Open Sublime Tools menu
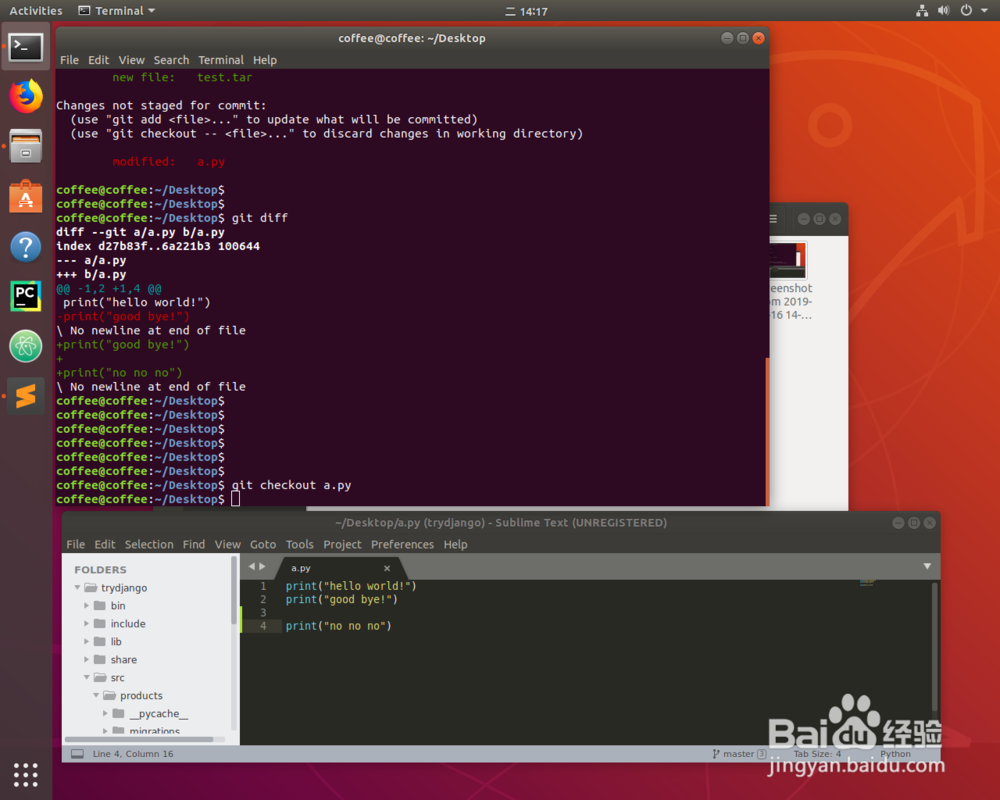This screenshot has width=1000, height=800. click(299, 544)
